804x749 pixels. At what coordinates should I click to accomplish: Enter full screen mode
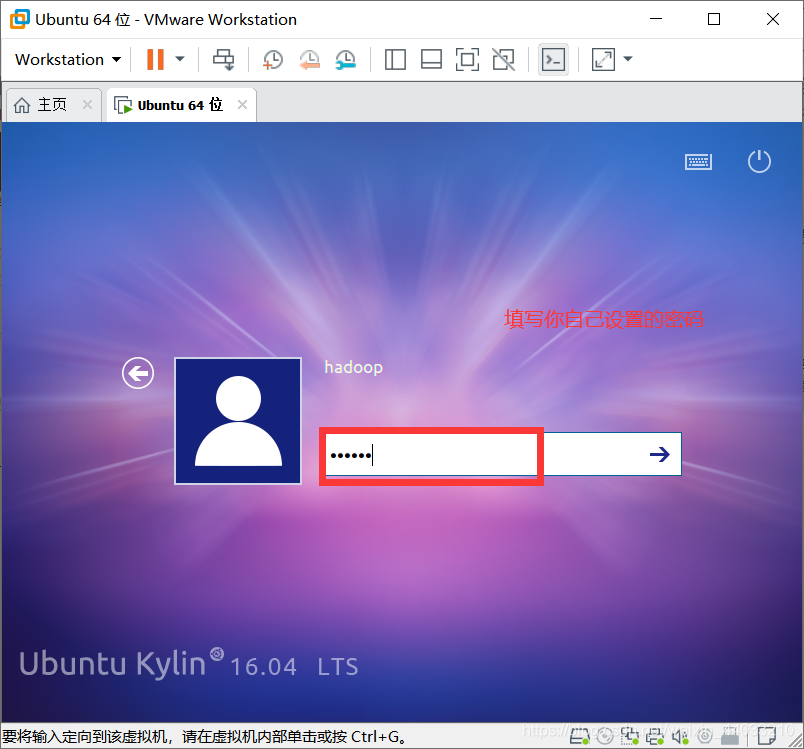467,59
